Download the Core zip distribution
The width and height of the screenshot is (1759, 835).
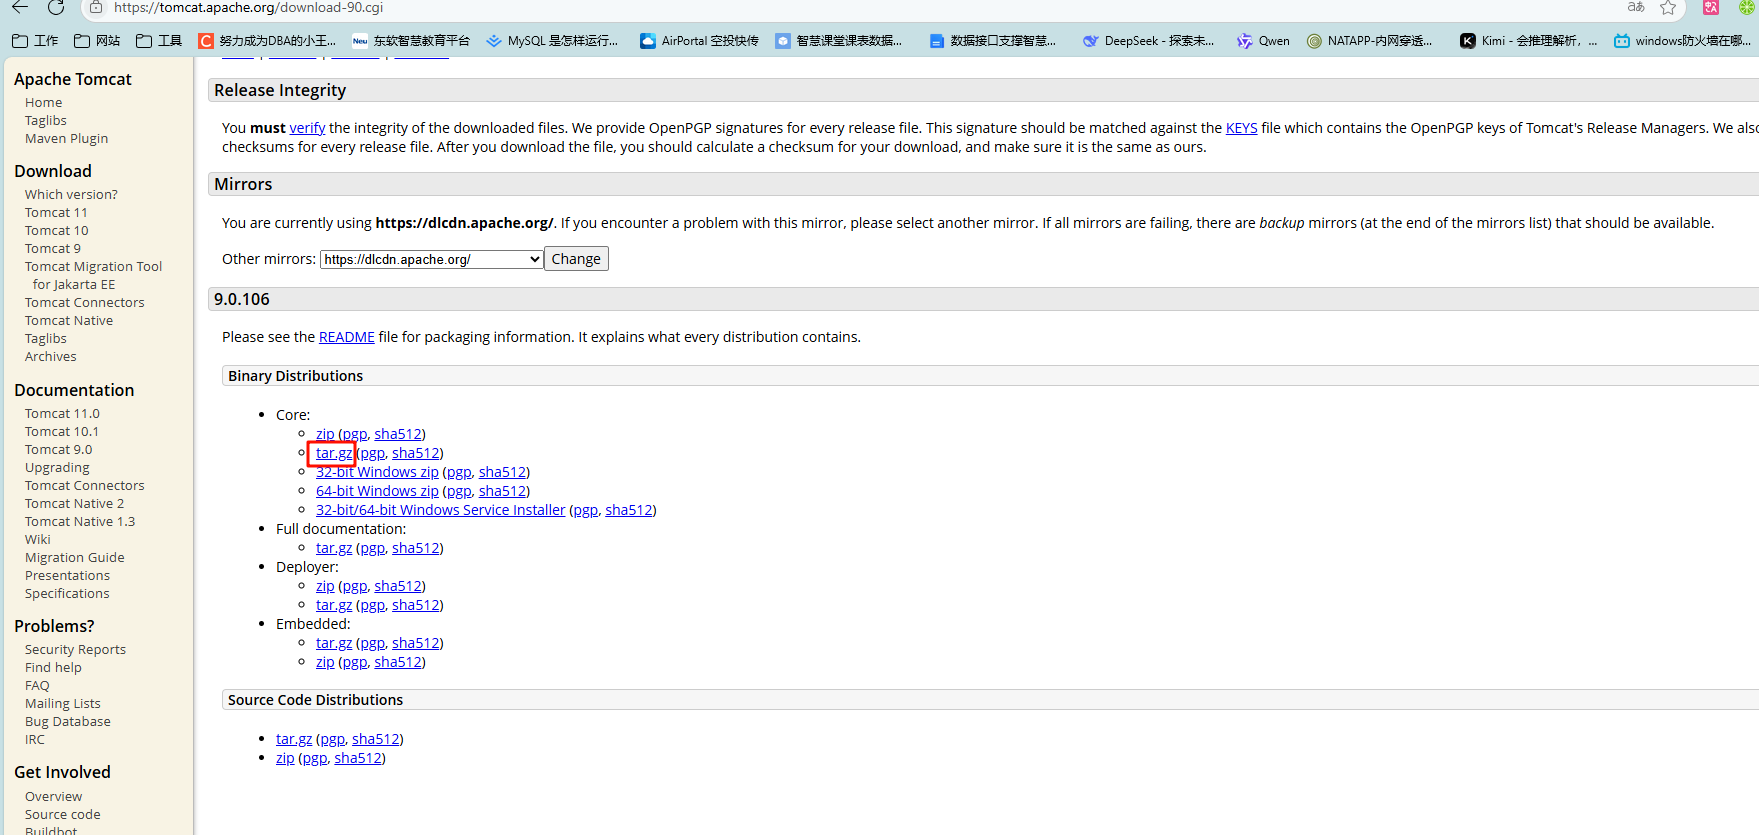(325, 434)
